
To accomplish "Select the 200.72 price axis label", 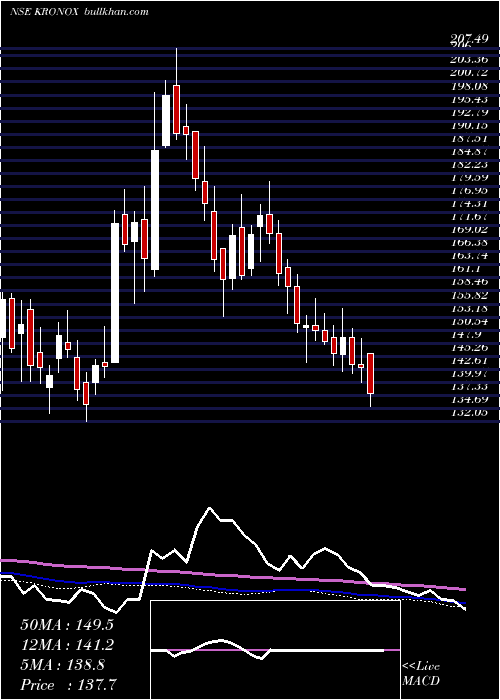I will [469, 72].
